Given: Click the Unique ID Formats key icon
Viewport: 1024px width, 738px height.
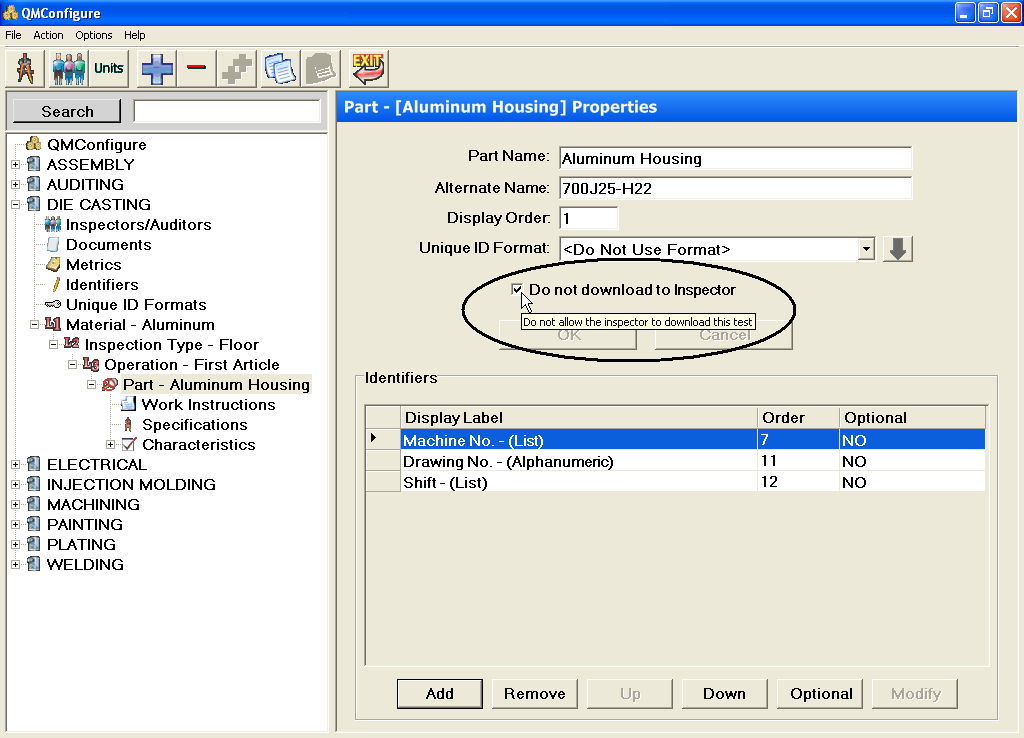Looking at the screenshot, I should (53, 304).
